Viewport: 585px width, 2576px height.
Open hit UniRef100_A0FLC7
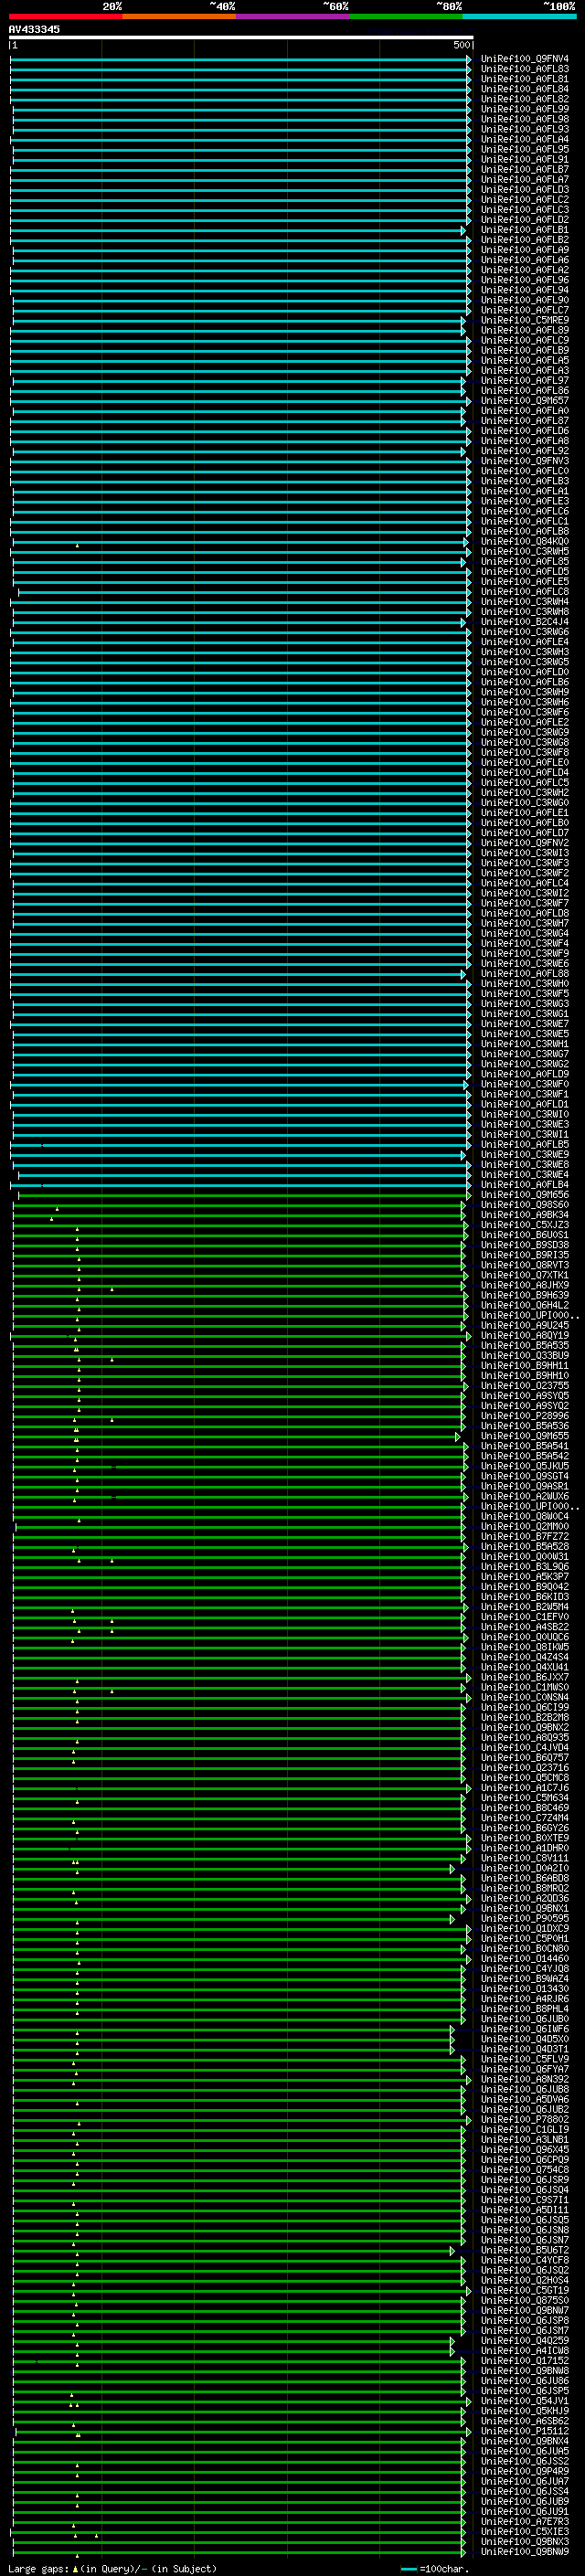coord(524,310)
